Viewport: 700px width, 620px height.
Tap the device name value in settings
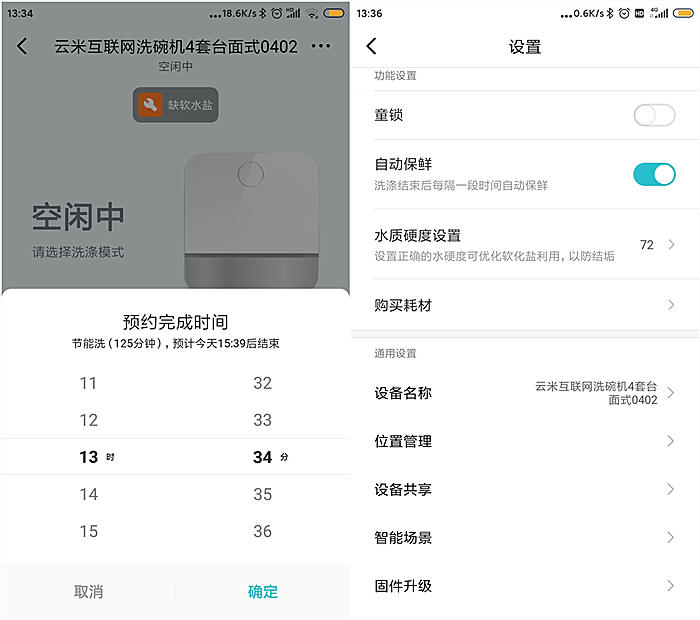(596, 393)
